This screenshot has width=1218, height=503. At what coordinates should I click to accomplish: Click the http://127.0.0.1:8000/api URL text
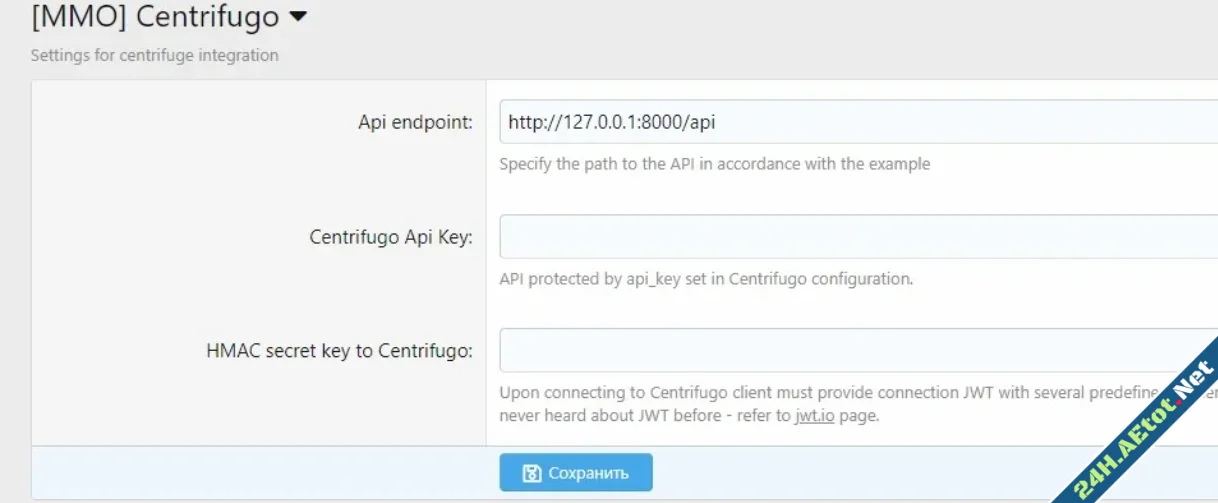(x=611, y=123)
